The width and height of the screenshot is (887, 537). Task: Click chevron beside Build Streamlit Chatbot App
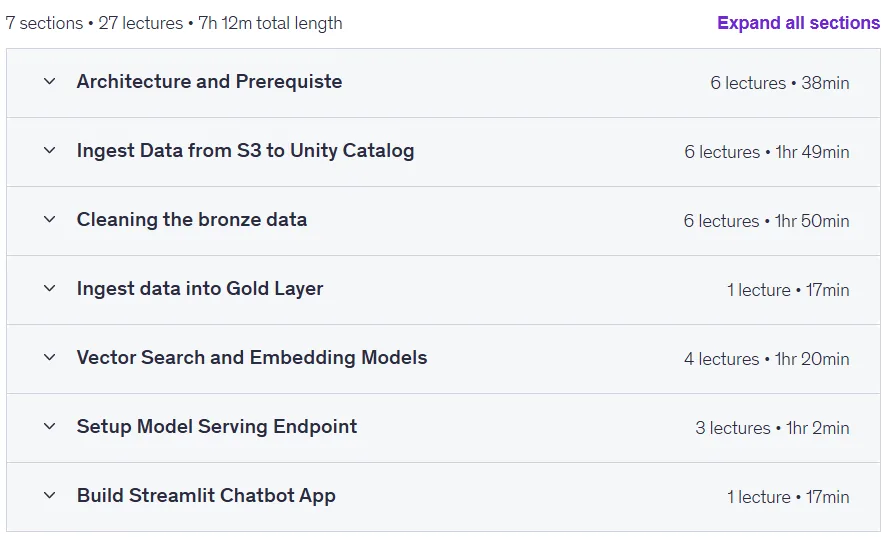[x=50, y=496]
